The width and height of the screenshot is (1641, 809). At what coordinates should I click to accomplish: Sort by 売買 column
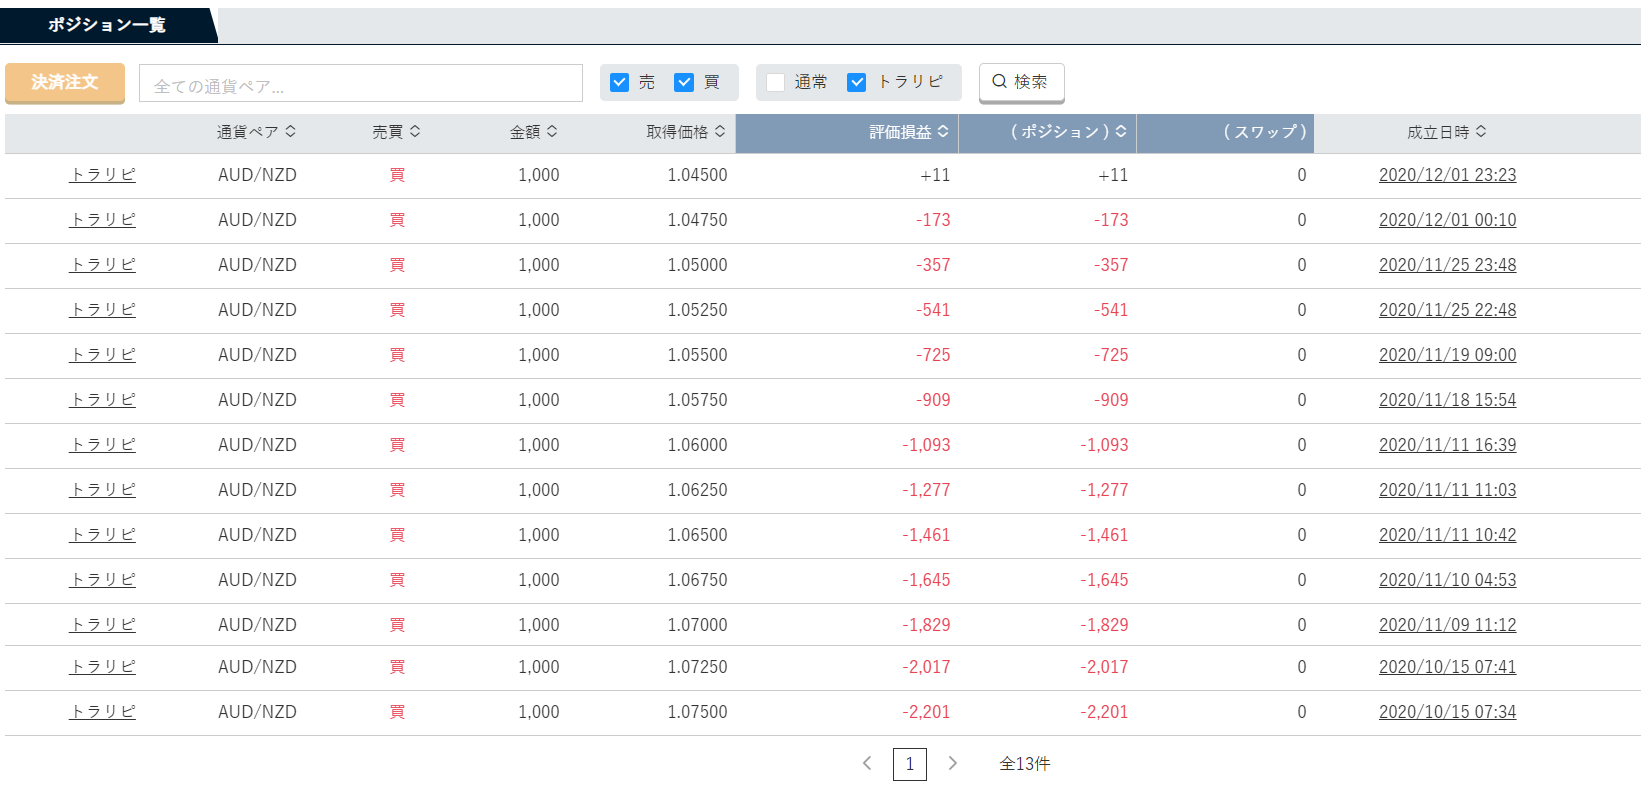[397, 132]
